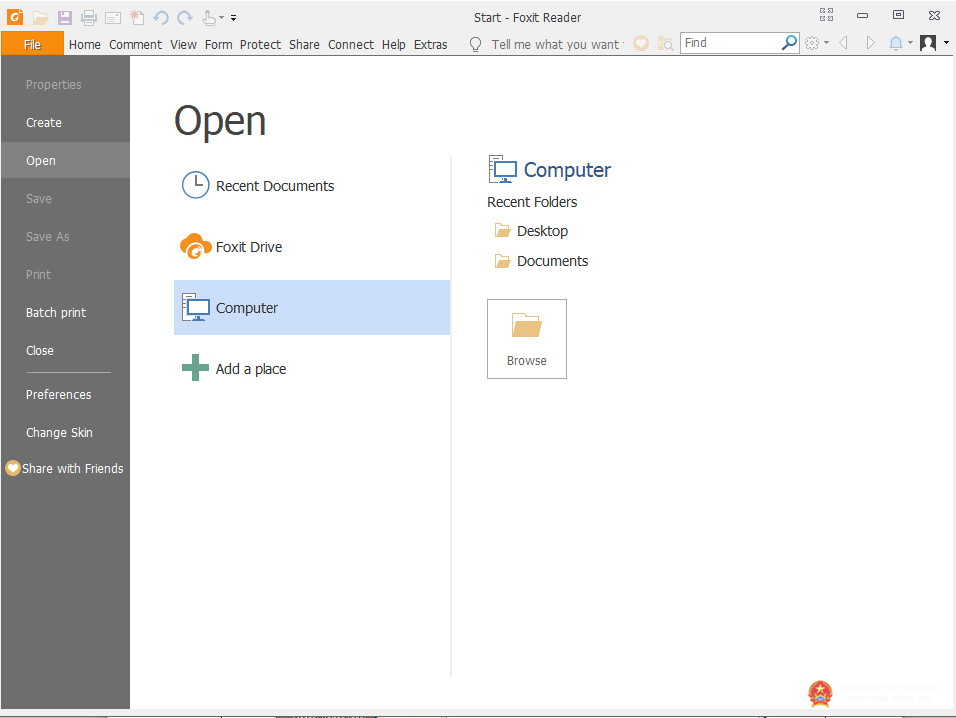The image size is (956, 718).
Task: Open the View ribbon tab
Action: click(x=184, y=44)
